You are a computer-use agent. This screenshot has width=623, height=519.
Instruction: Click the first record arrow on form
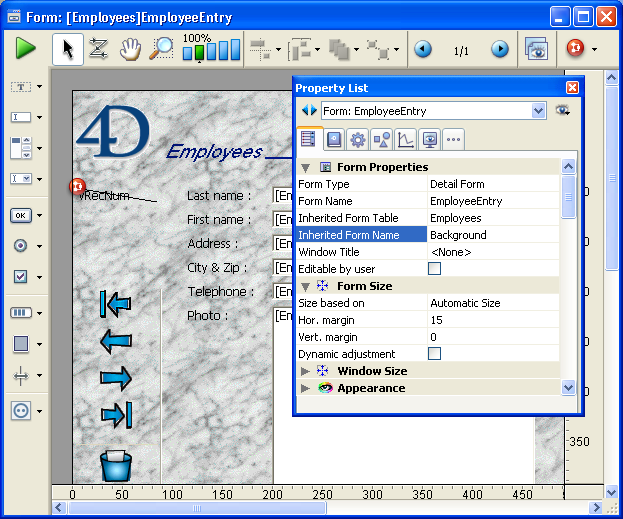(x=116, y=303)
